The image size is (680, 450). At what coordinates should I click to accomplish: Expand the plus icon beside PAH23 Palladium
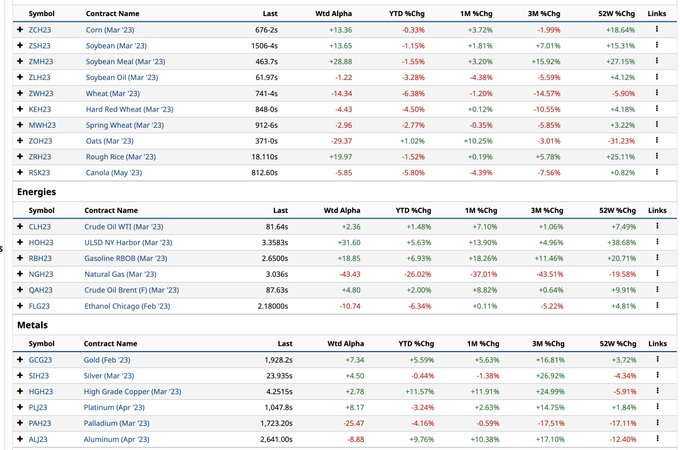point(20,423)
